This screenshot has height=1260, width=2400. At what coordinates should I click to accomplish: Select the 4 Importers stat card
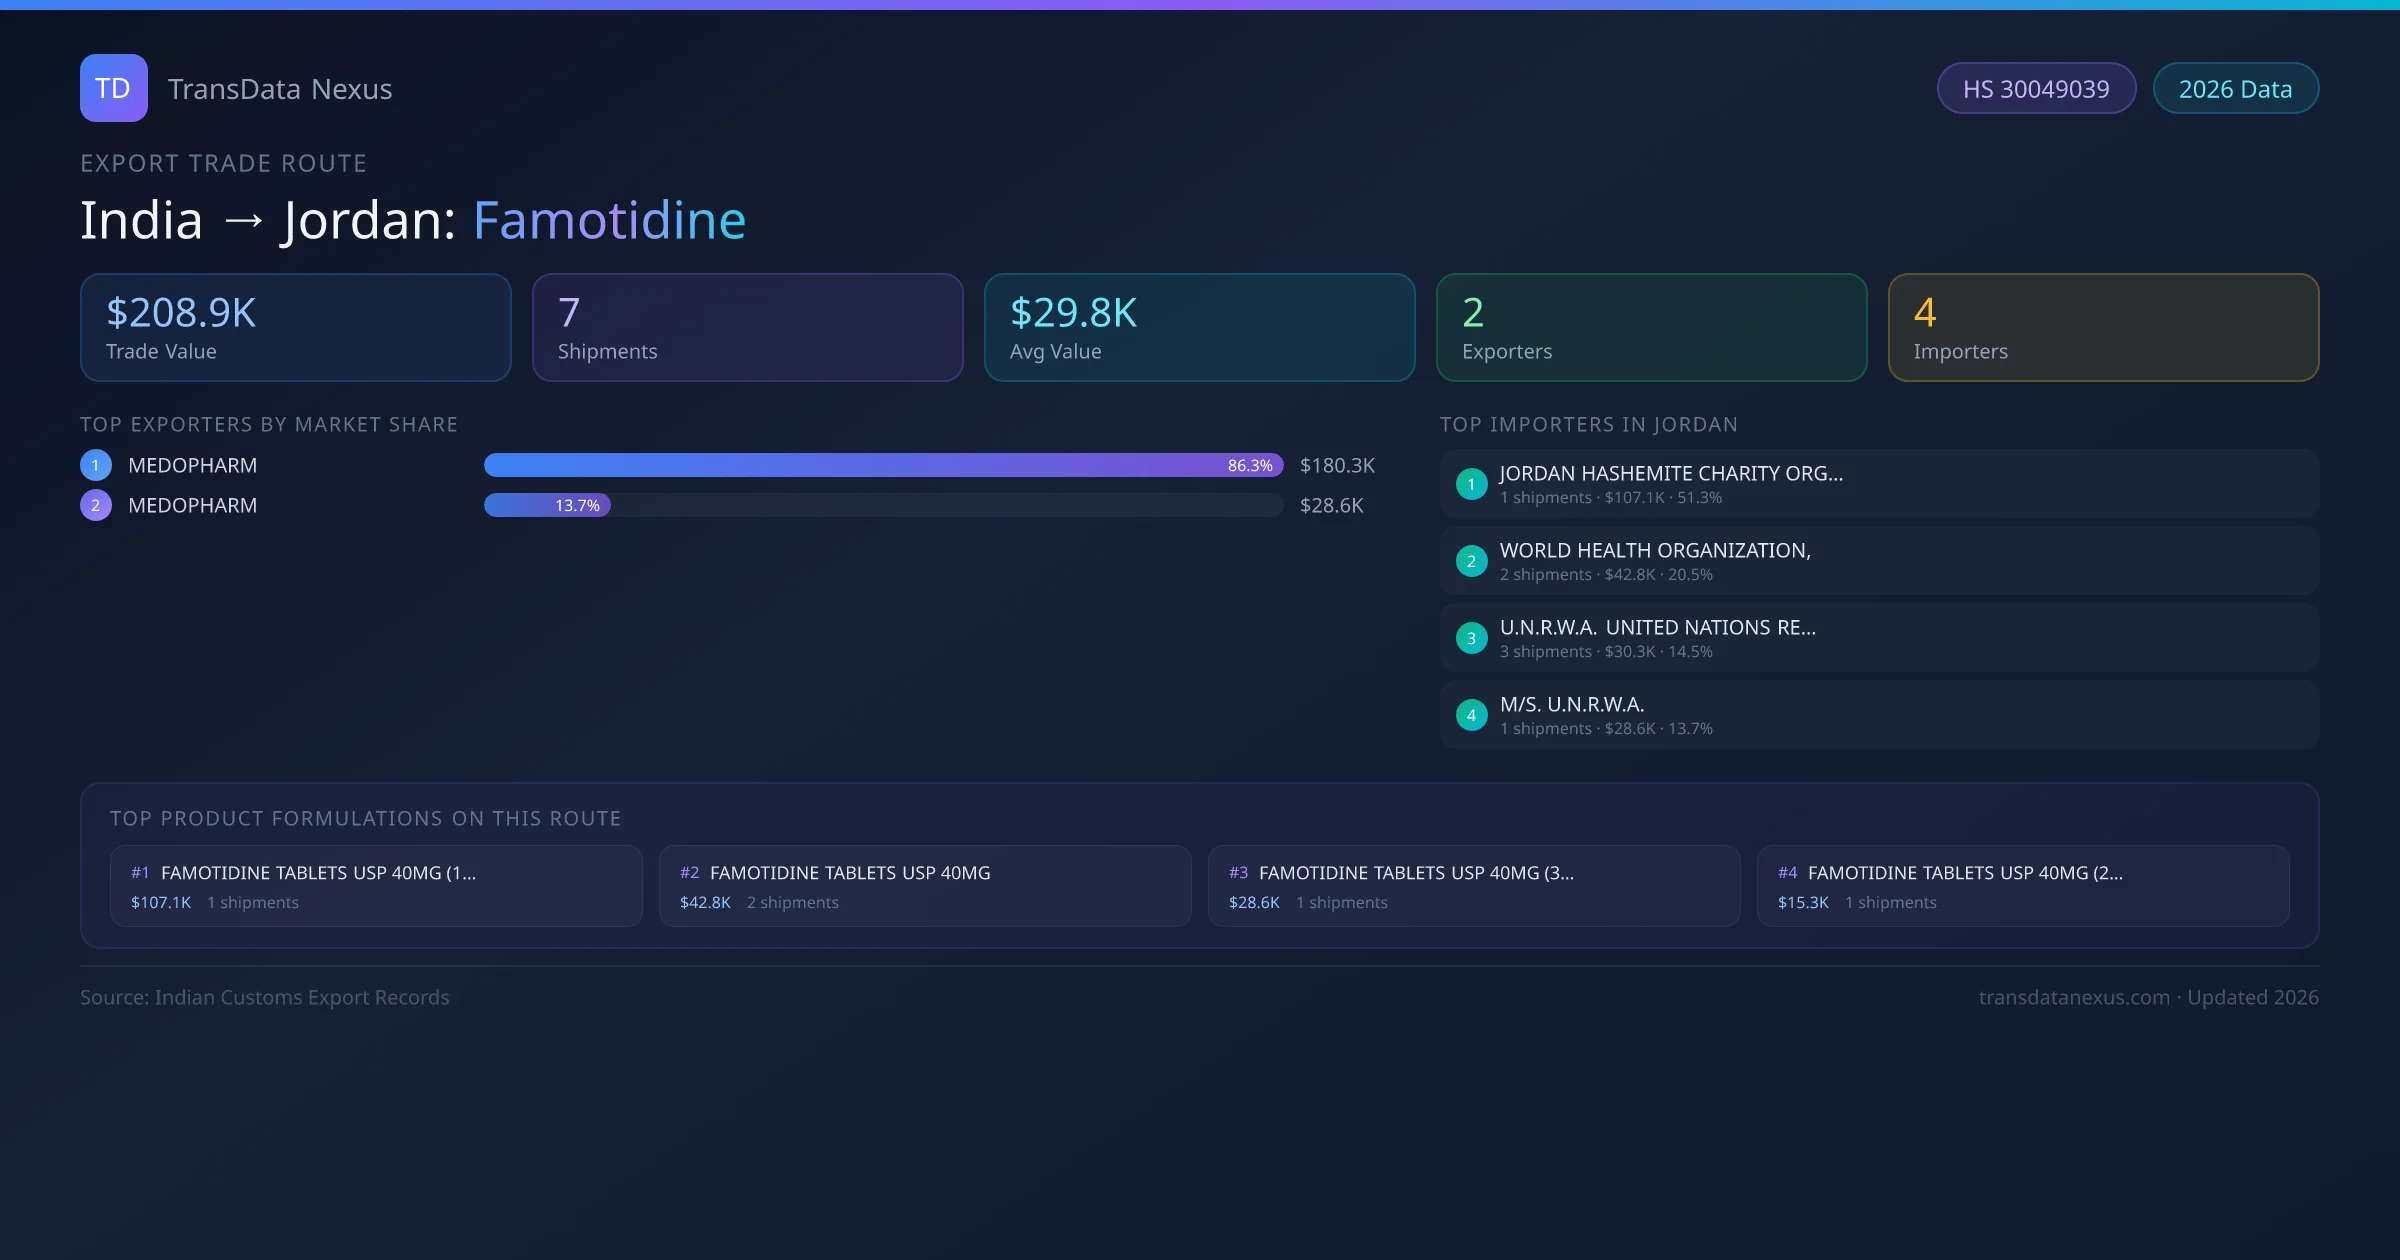click(x=2103, y=328)
